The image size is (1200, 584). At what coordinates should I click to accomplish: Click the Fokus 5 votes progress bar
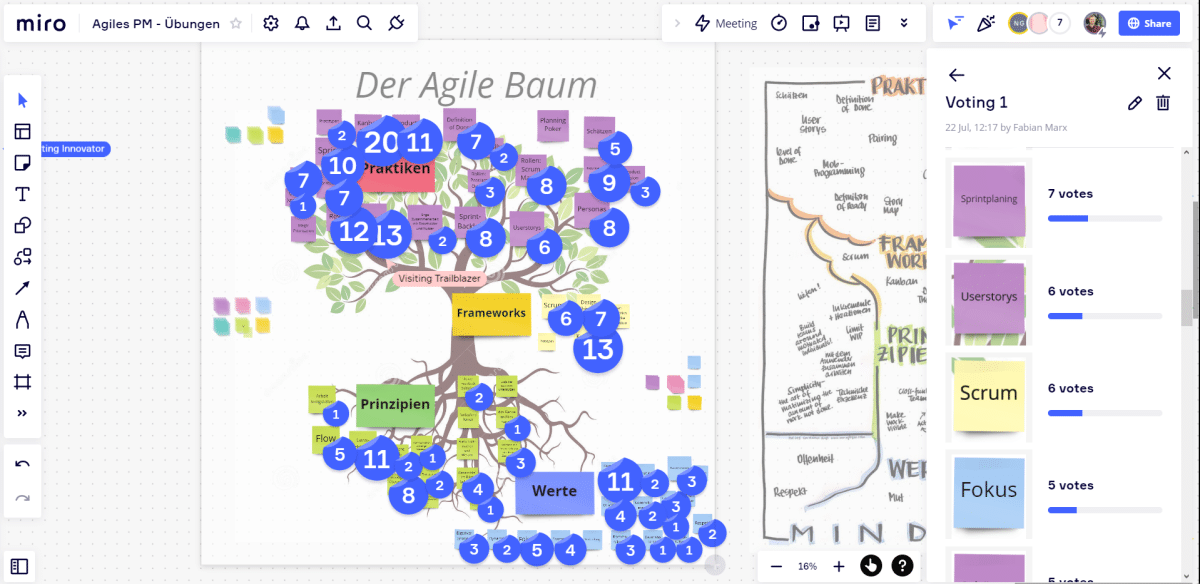[x=1105, y=509]
